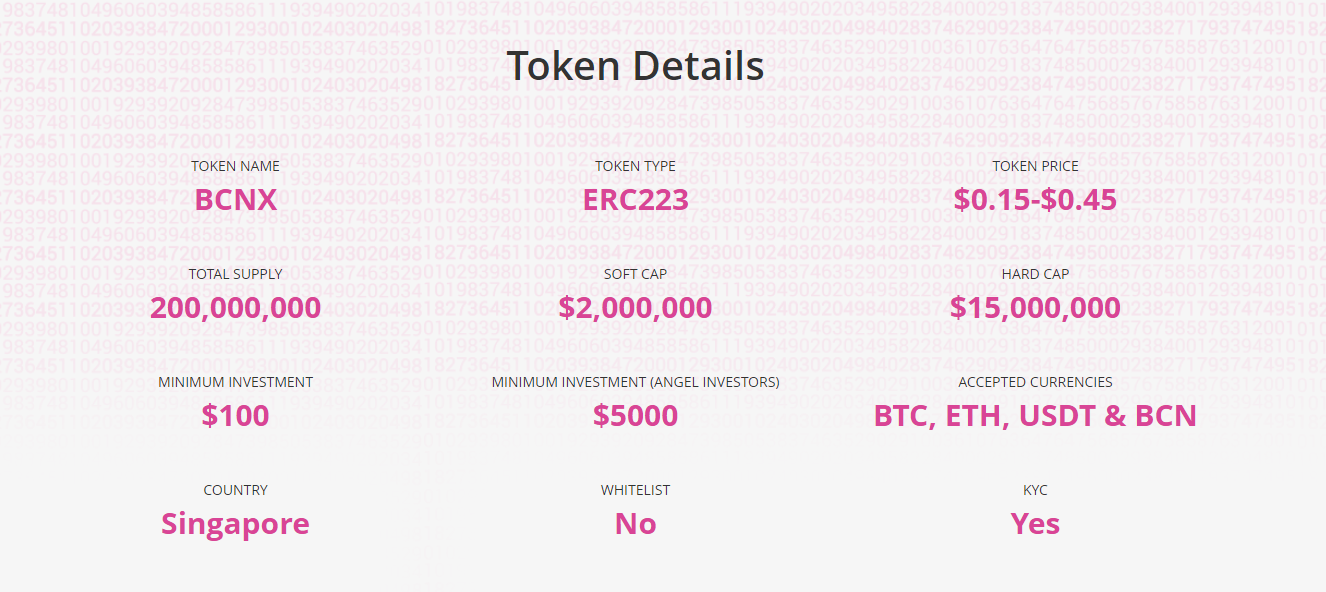Image resolution: width=1326 pixels, height=592 pixels.
Task: Select the $15,000,000 hard cap value
Action: point(1035,307)
